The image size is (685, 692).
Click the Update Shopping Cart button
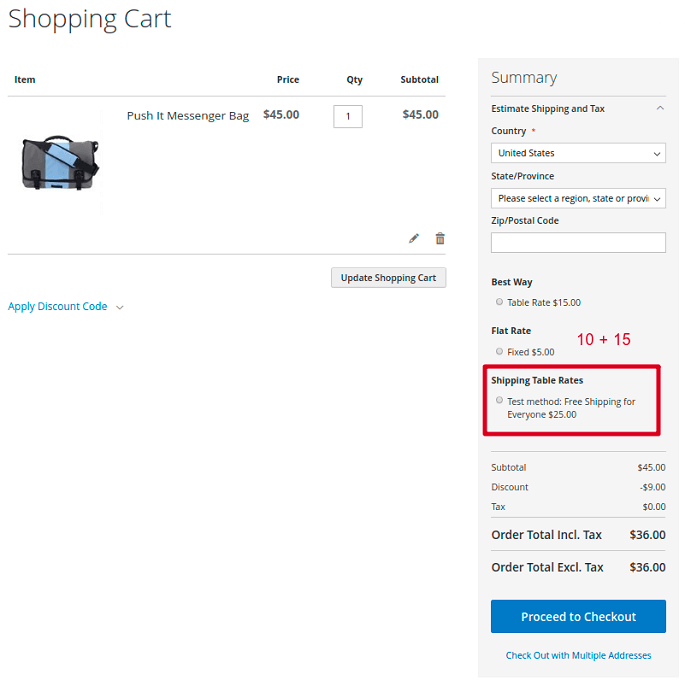pyautogui.click(x=388, y=277)
